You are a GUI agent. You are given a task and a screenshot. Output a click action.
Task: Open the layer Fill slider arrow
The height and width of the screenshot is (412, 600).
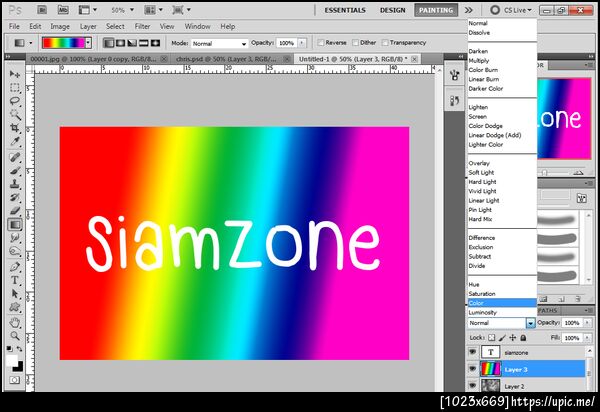pyautogui.click(x=587, y=338)
